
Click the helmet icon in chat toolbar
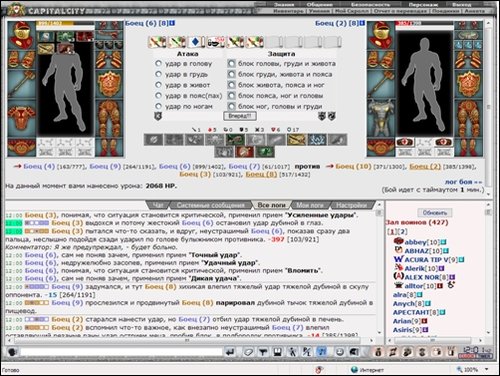click(354, 352)
